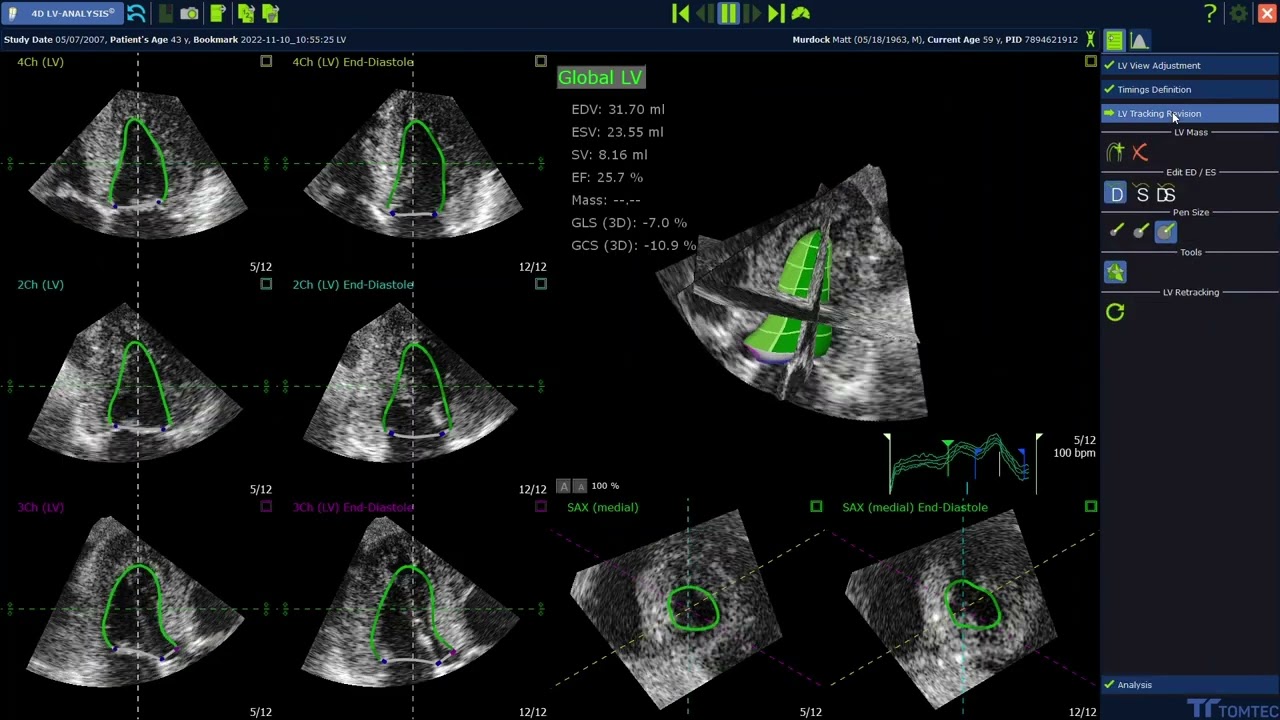
Task: Click the green export document icon
Action: tap(217, 14)
